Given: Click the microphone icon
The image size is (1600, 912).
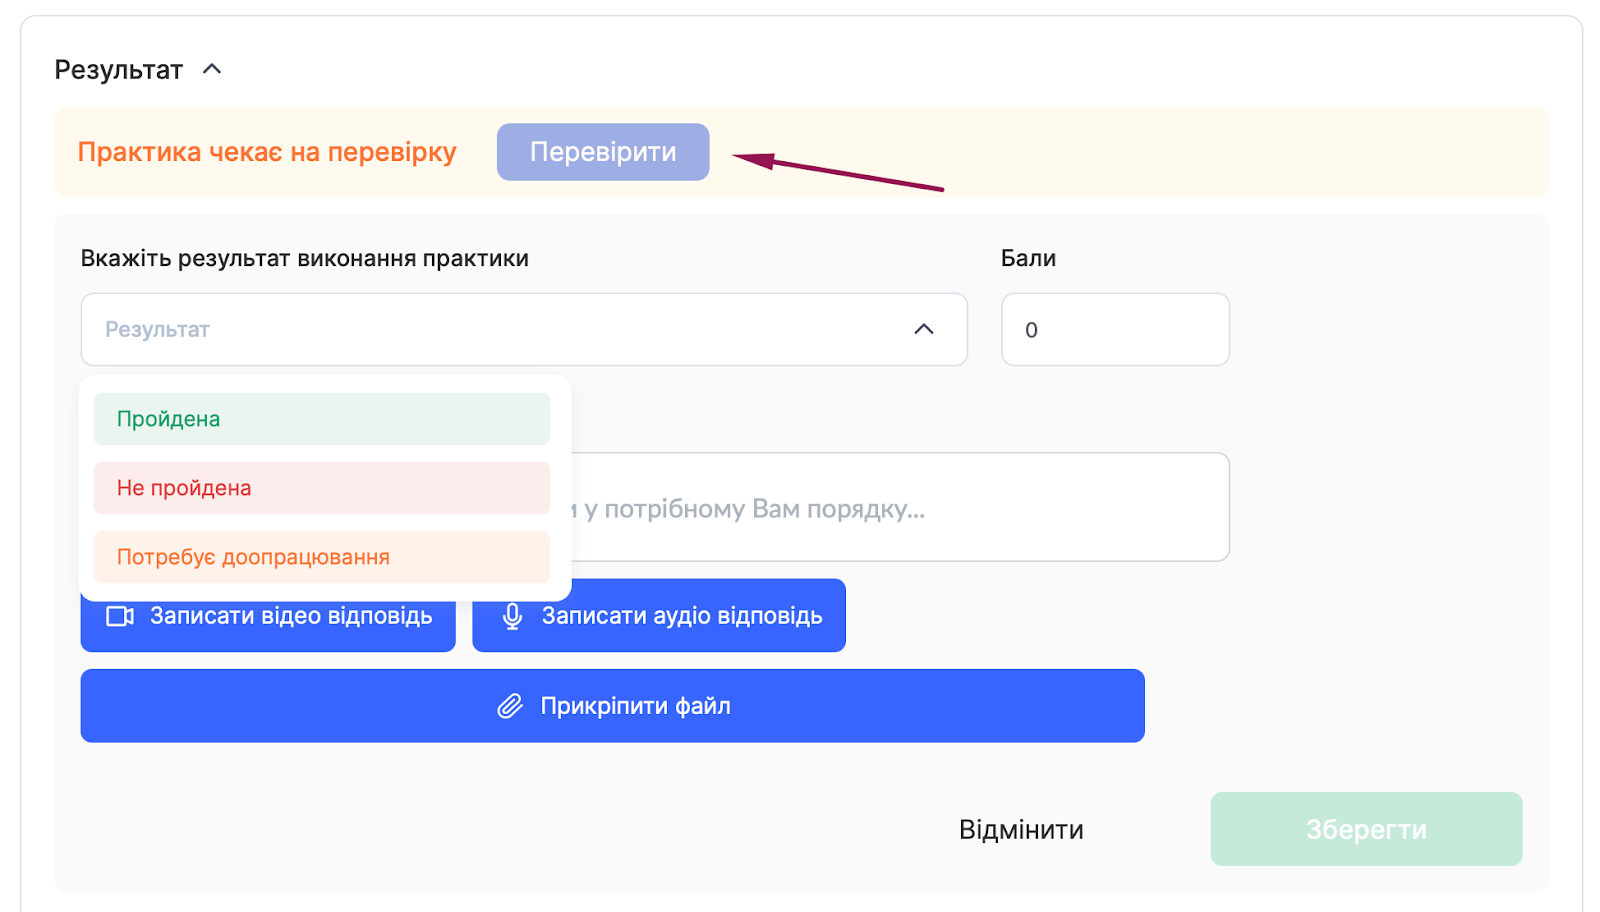Looking at the screenshot, I should coord(512,616).
